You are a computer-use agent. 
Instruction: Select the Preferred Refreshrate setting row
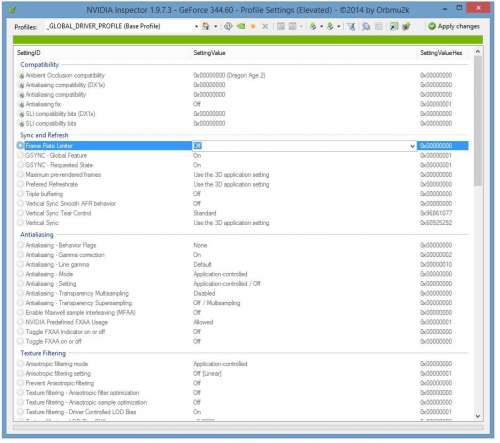coord(243,184)
